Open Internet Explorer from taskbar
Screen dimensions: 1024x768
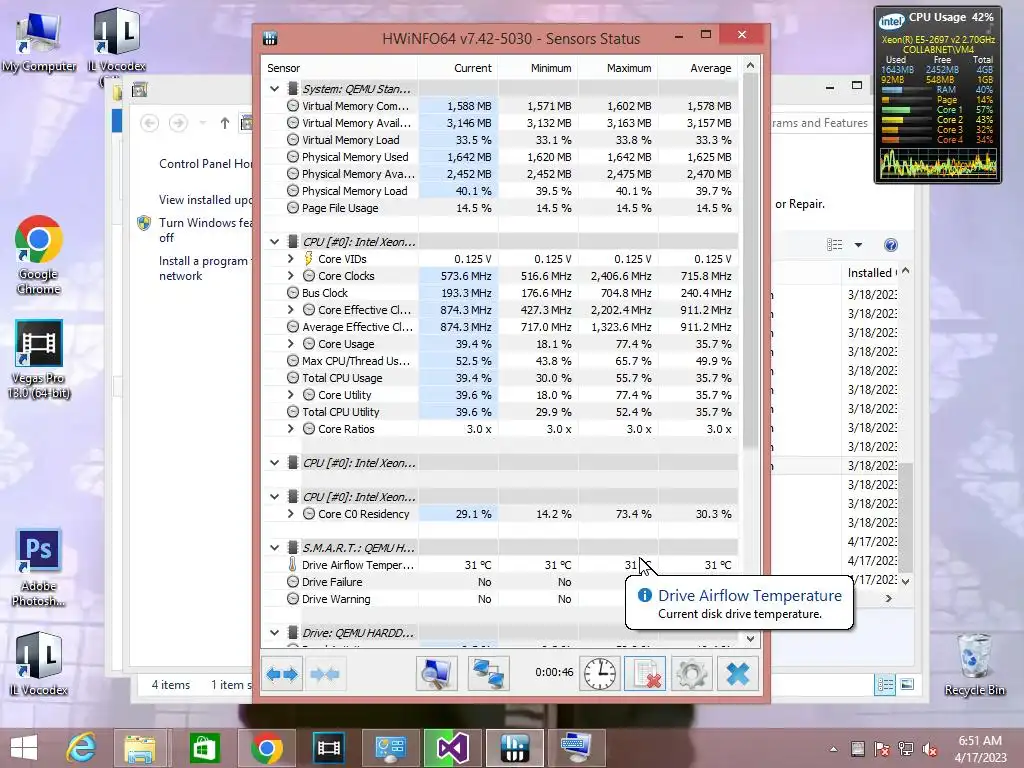tap(81, 748)
